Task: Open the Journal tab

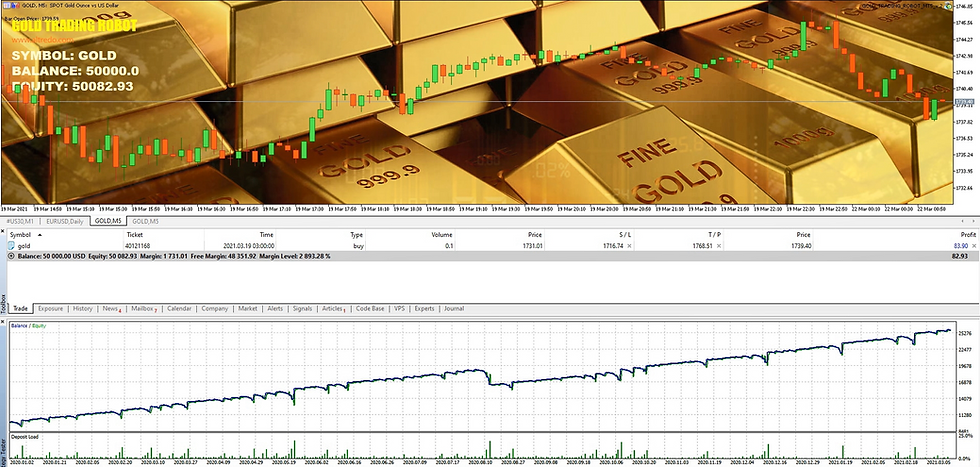Action: pyautogui.click(x=454, y=309)
